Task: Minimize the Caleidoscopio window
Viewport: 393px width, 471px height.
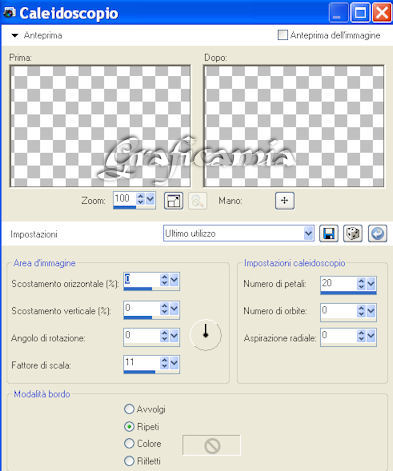Action: click(x=338, y=13)
